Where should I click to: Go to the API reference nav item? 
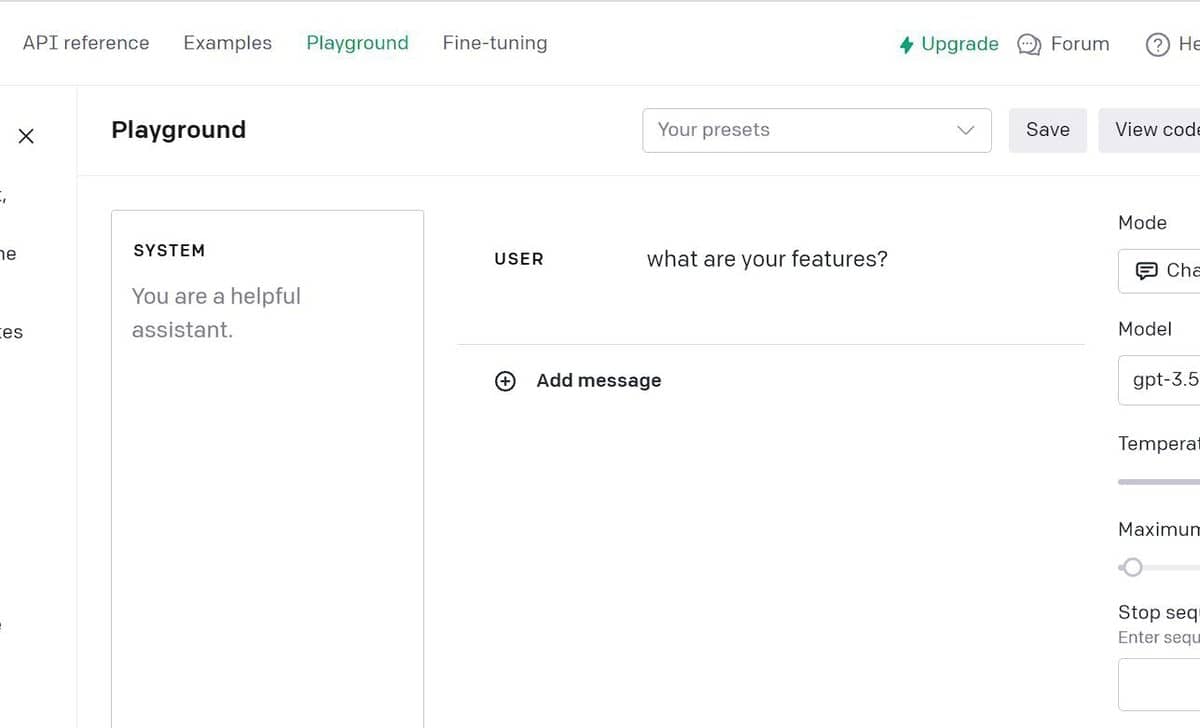coord(86,43)
